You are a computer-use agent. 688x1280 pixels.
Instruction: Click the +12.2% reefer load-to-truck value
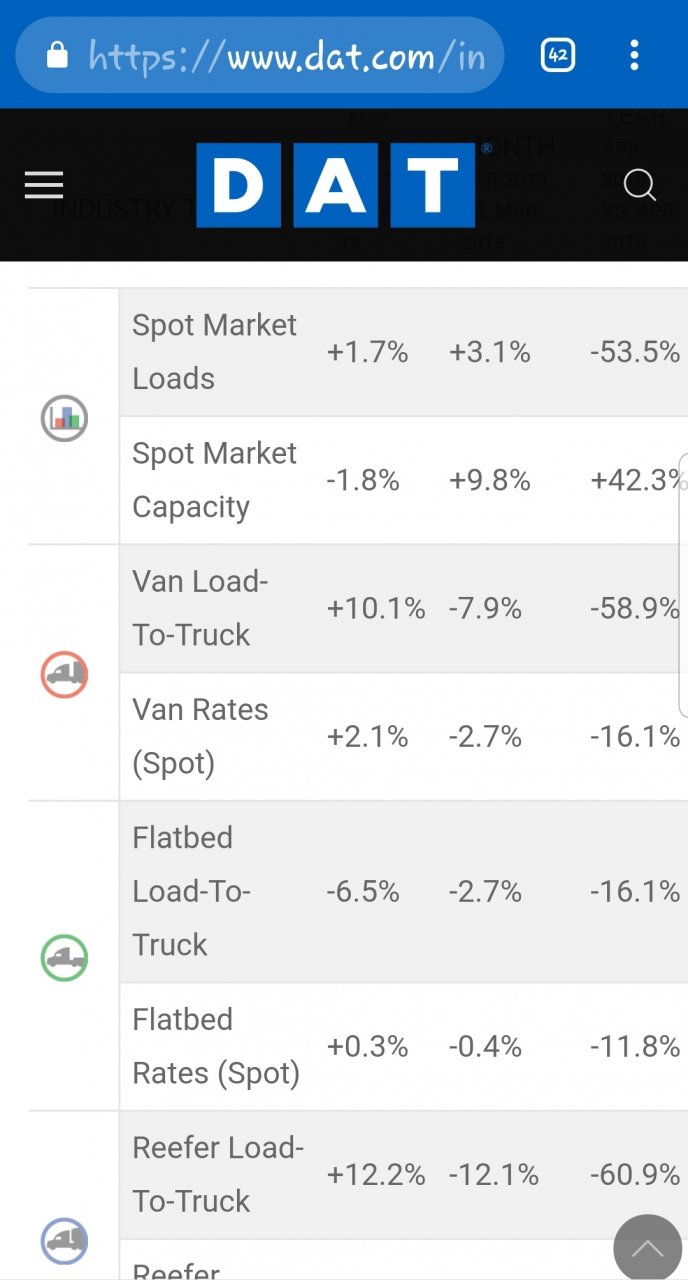click(x=375, y=1175)
